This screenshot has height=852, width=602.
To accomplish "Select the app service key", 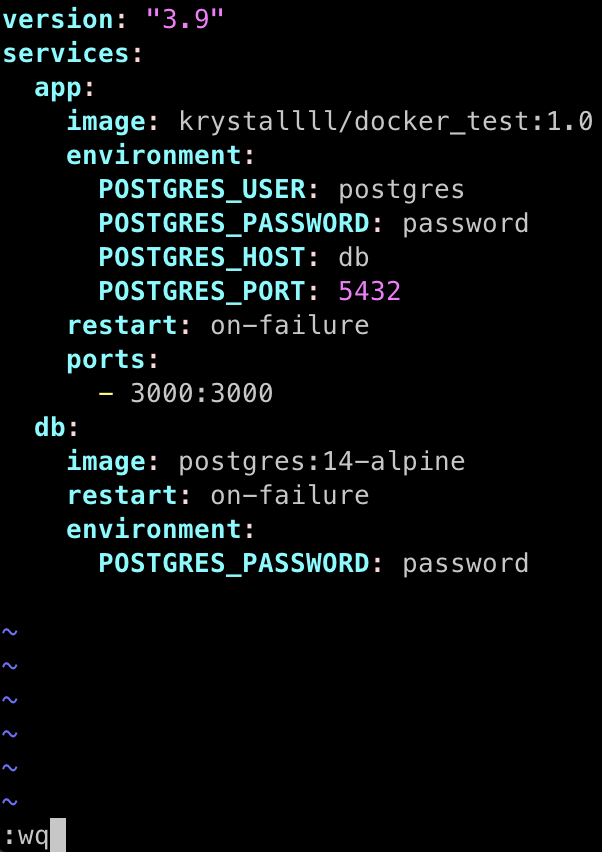I will click(x=58, y=88).
